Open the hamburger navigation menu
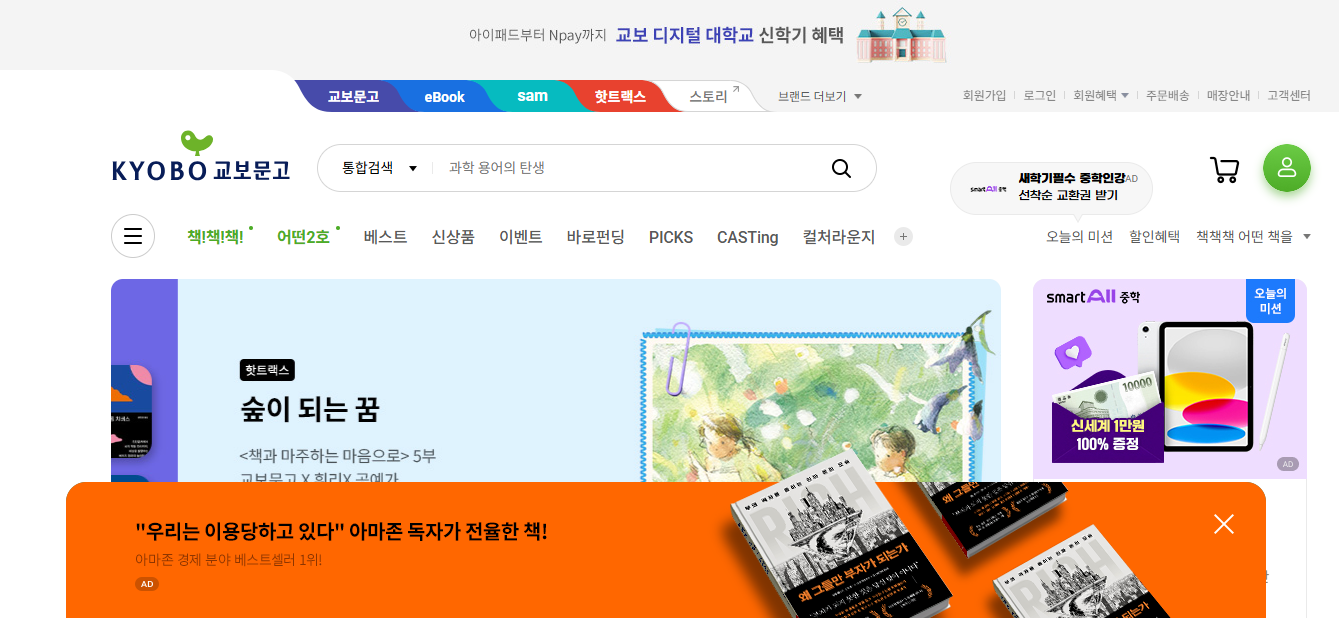Screen dimensions: 1339x618 (133, 236)
